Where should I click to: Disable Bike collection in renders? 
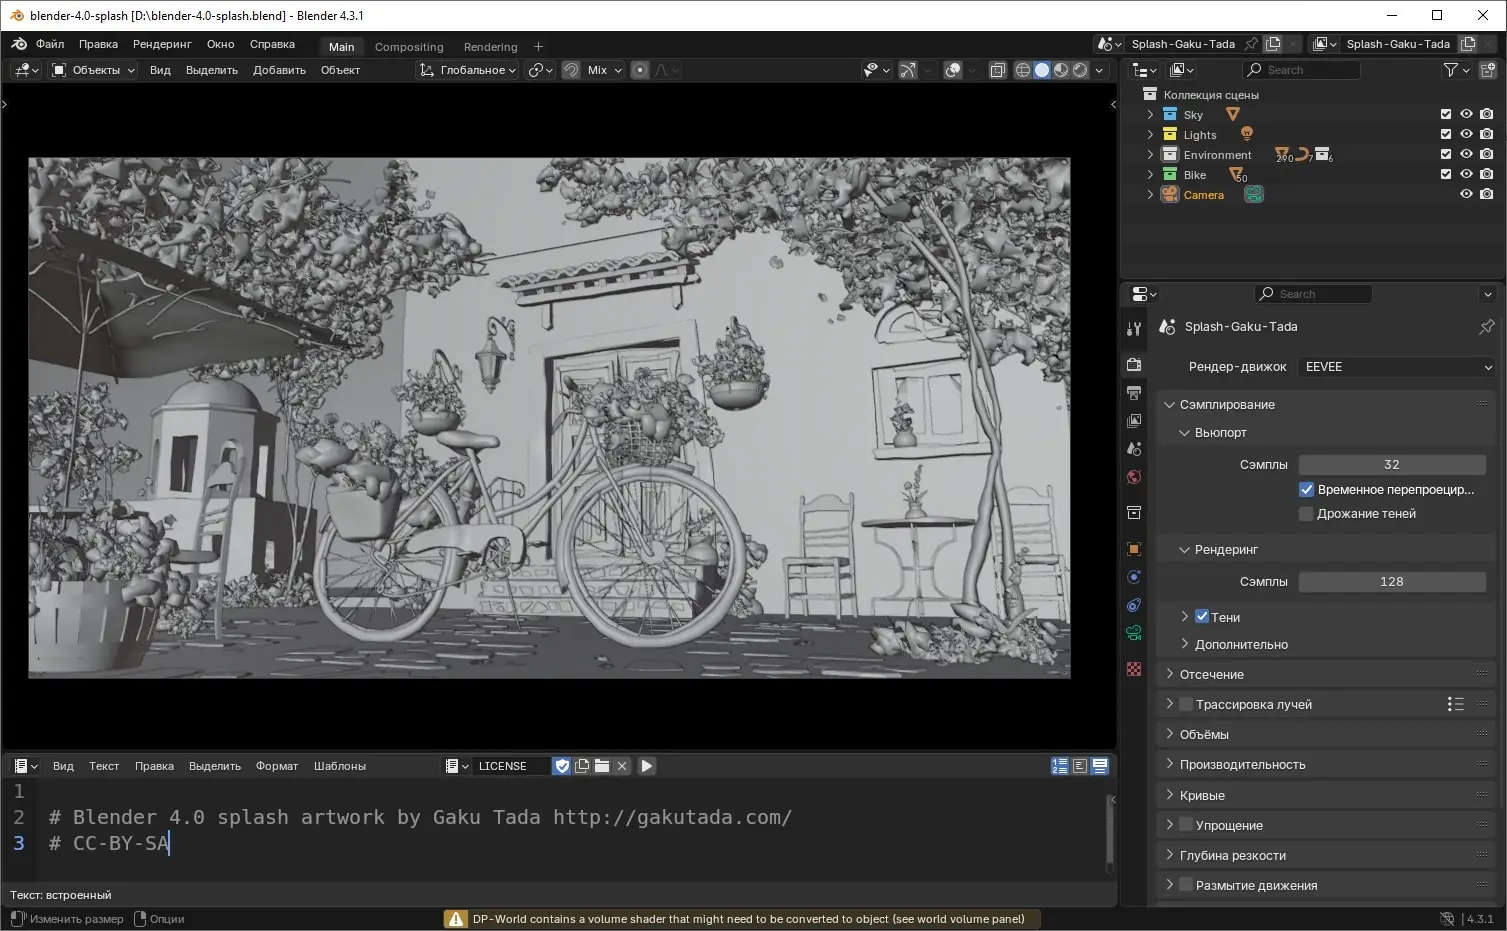[1487, 174]
